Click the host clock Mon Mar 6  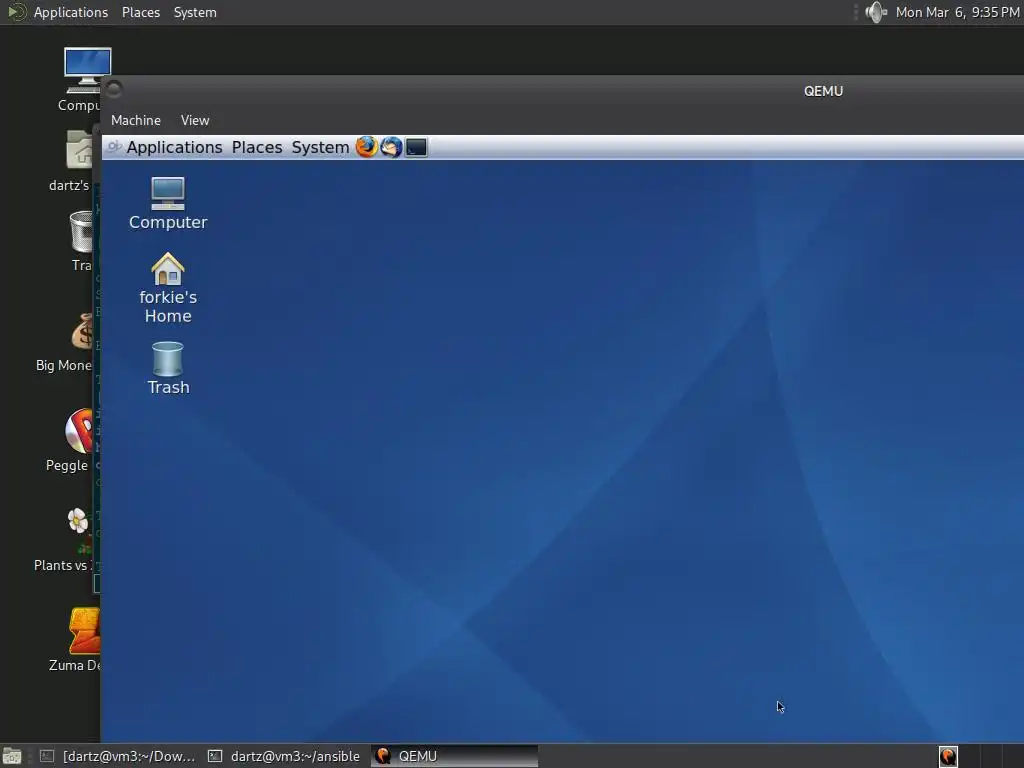[957, 12]
